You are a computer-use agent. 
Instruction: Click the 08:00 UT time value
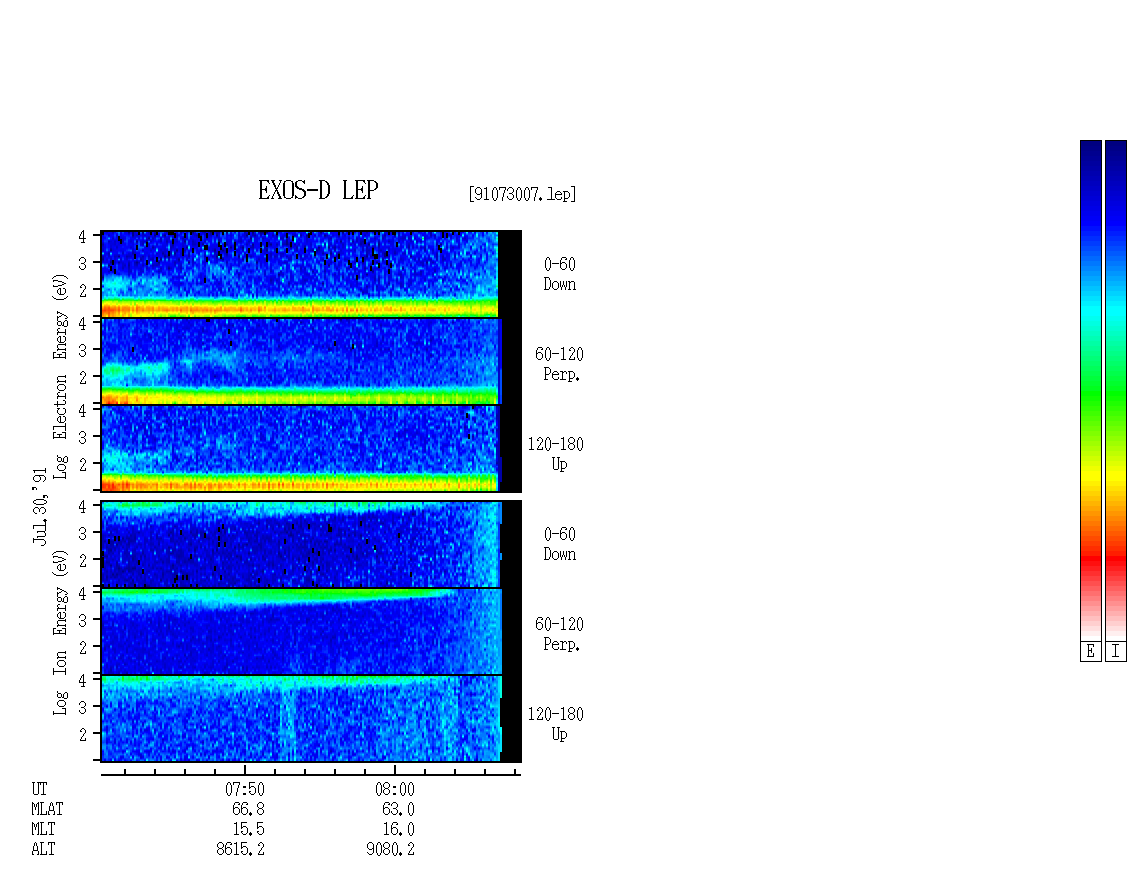point(395,789)
